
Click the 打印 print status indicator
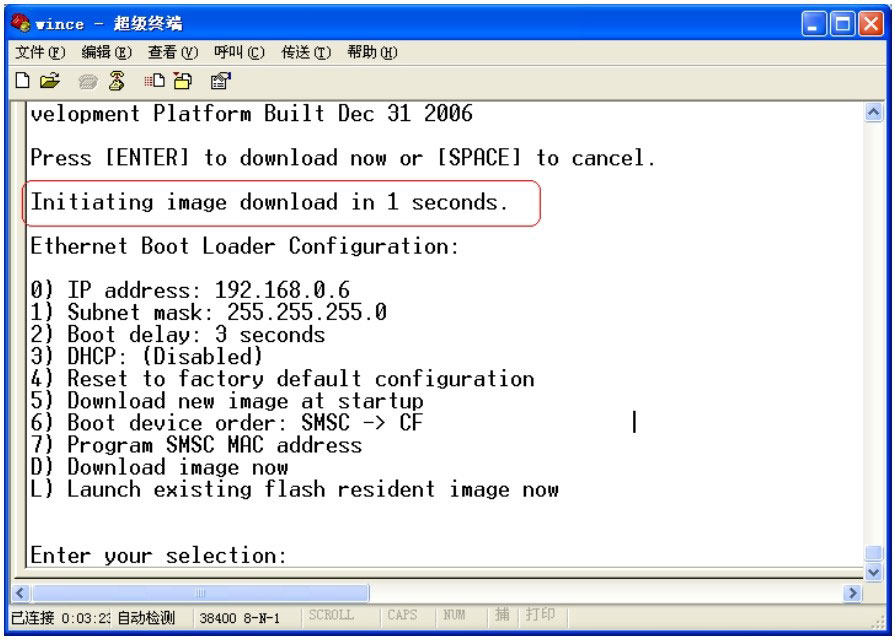coord(540,614)
